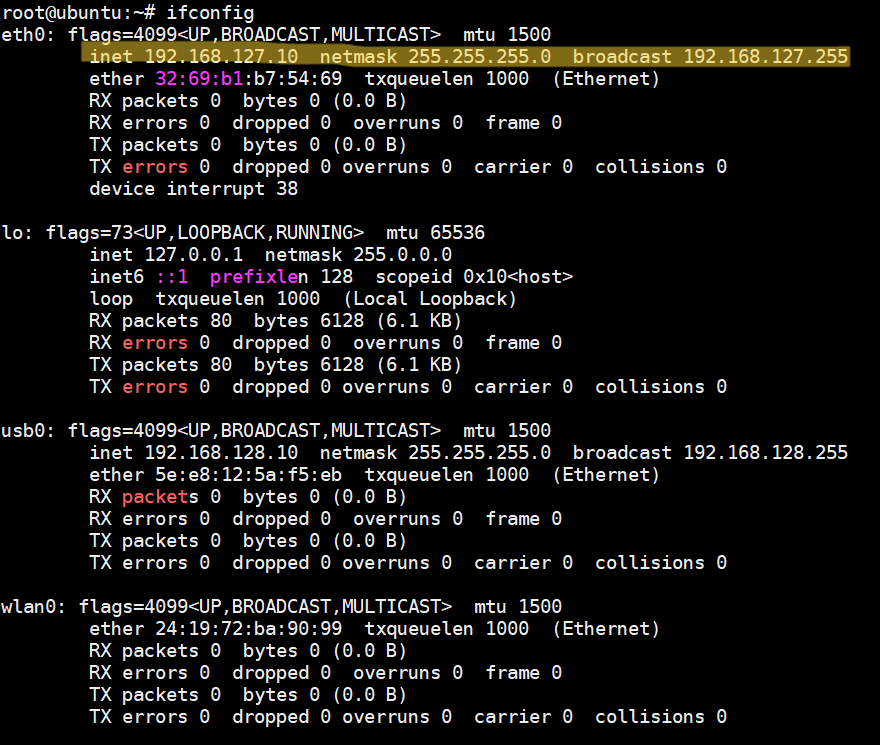Select the highlighted IP address 192.168.127.10
This screenshot has height=745, width=880.
click(221, 57)
